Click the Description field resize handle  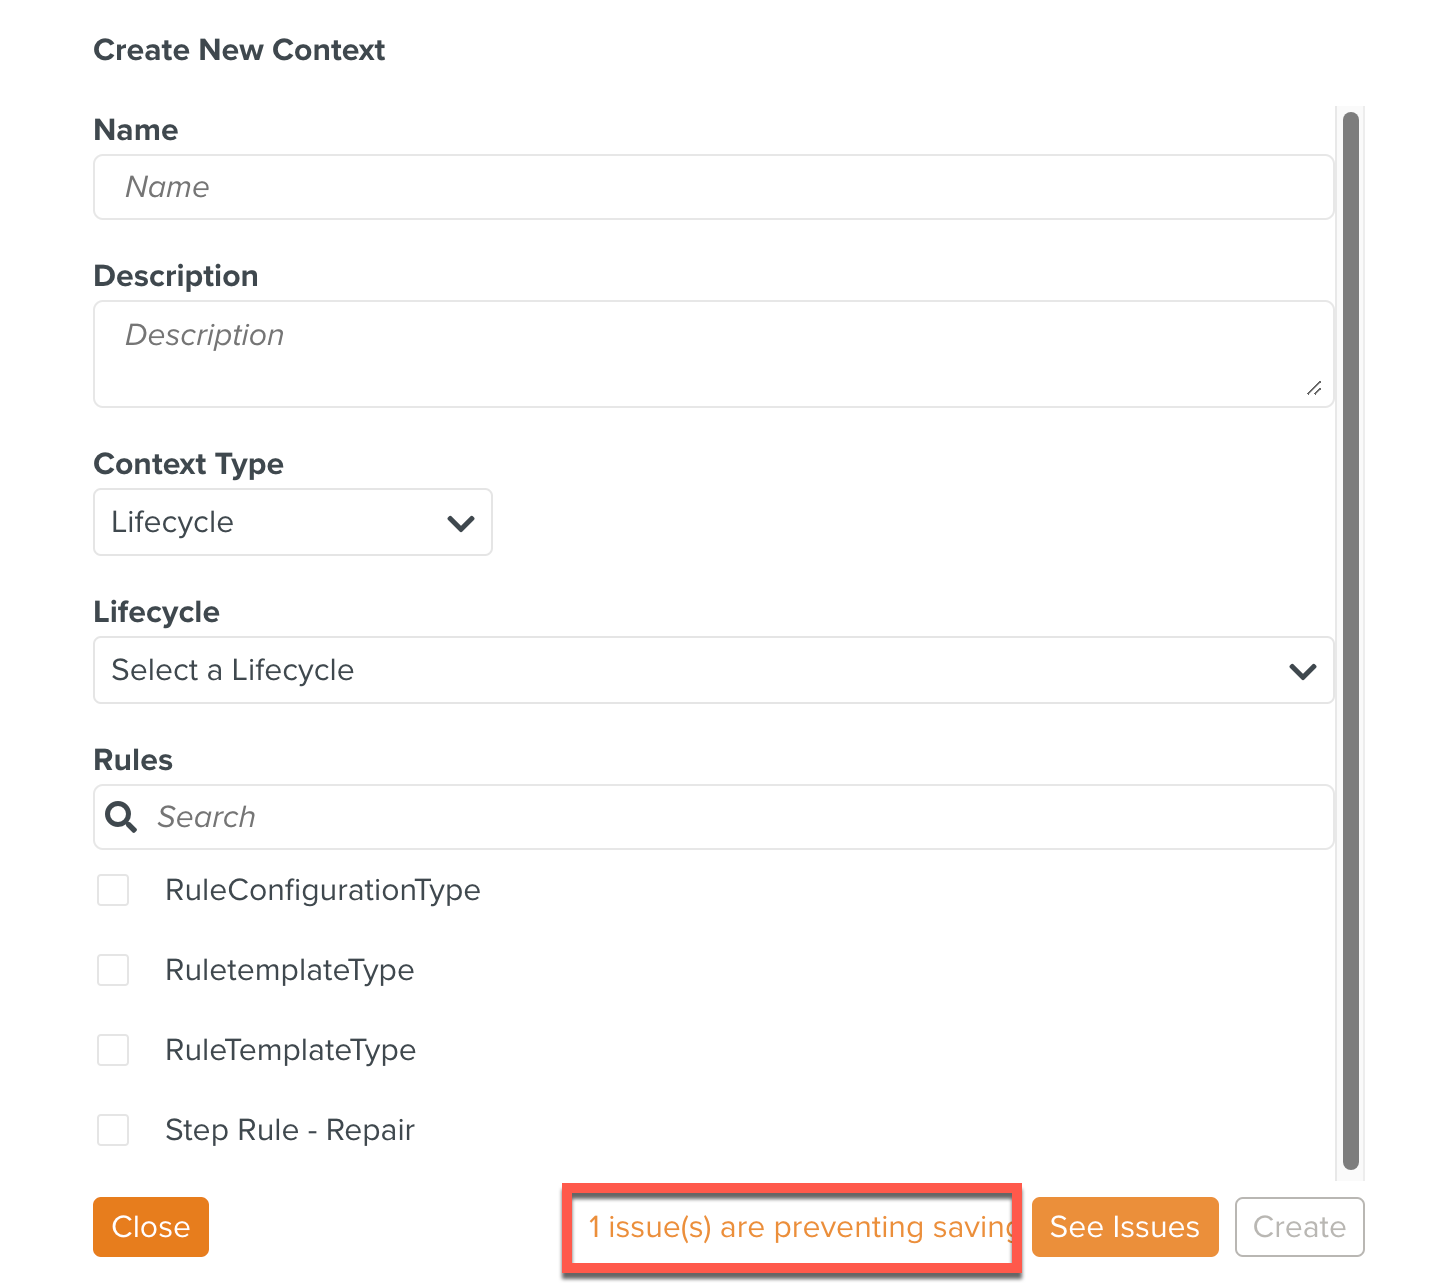coord(1313,389)
